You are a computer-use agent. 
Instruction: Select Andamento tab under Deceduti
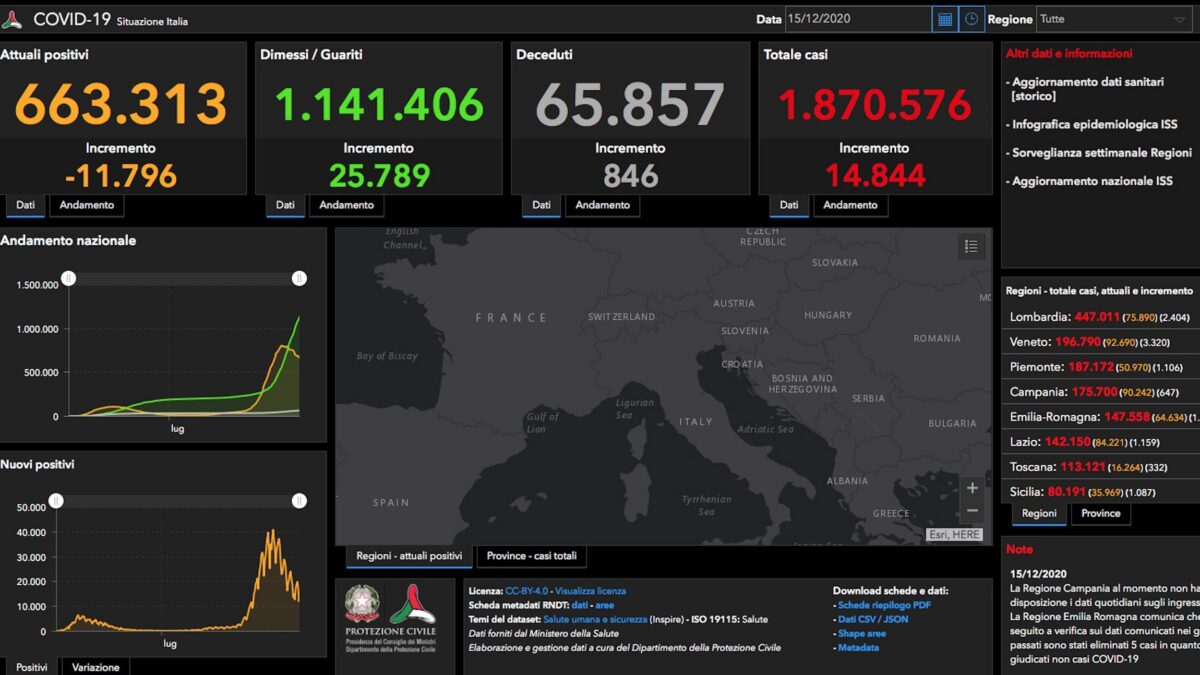(603, 205)
